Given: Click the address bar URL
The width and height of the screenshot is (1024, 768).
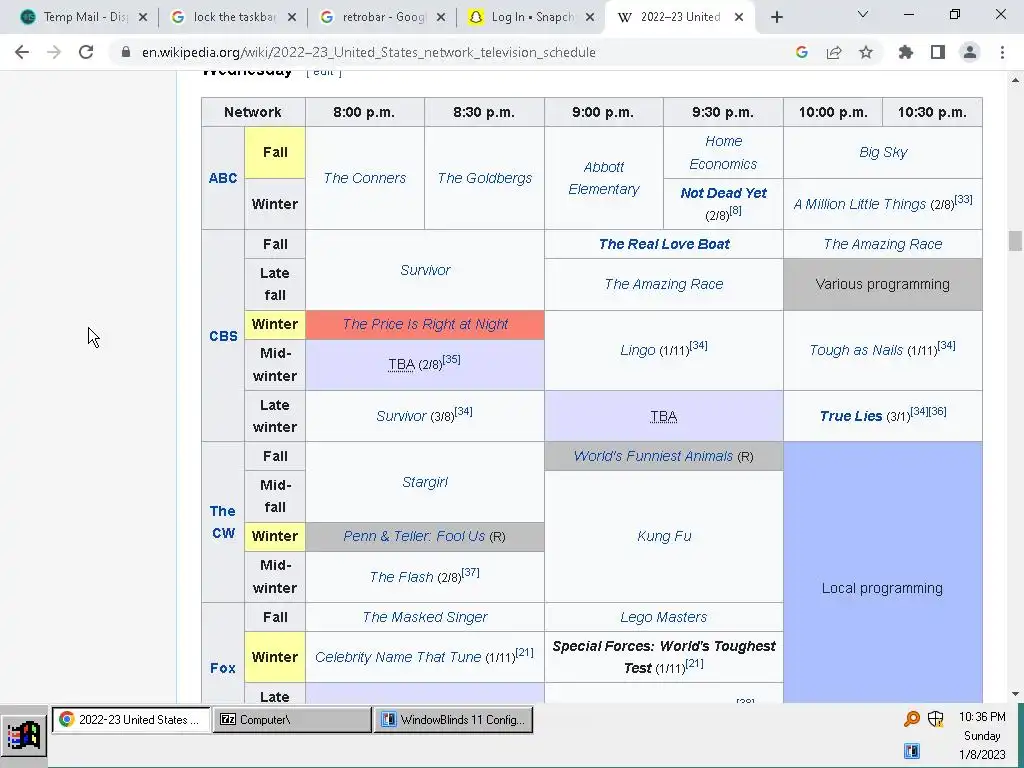Looking at the screenshot, I should click(368, 52).
